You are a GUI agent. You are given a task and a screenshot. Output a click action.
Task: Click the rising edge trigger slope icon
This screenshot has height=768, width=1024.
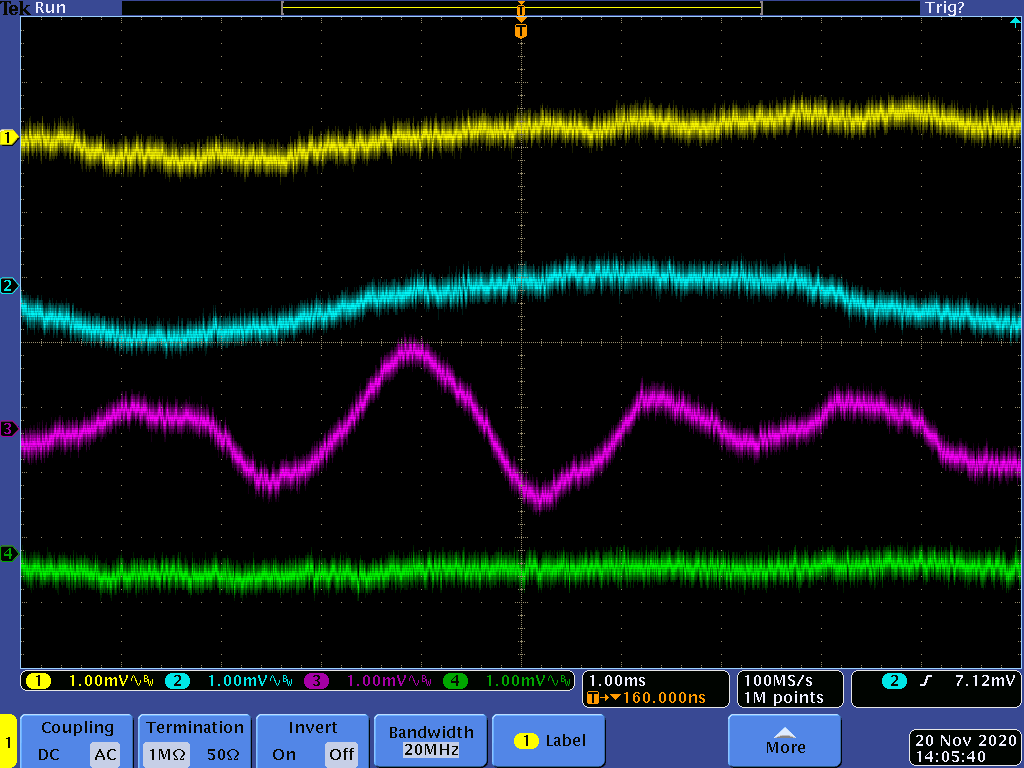coord(925,681)
